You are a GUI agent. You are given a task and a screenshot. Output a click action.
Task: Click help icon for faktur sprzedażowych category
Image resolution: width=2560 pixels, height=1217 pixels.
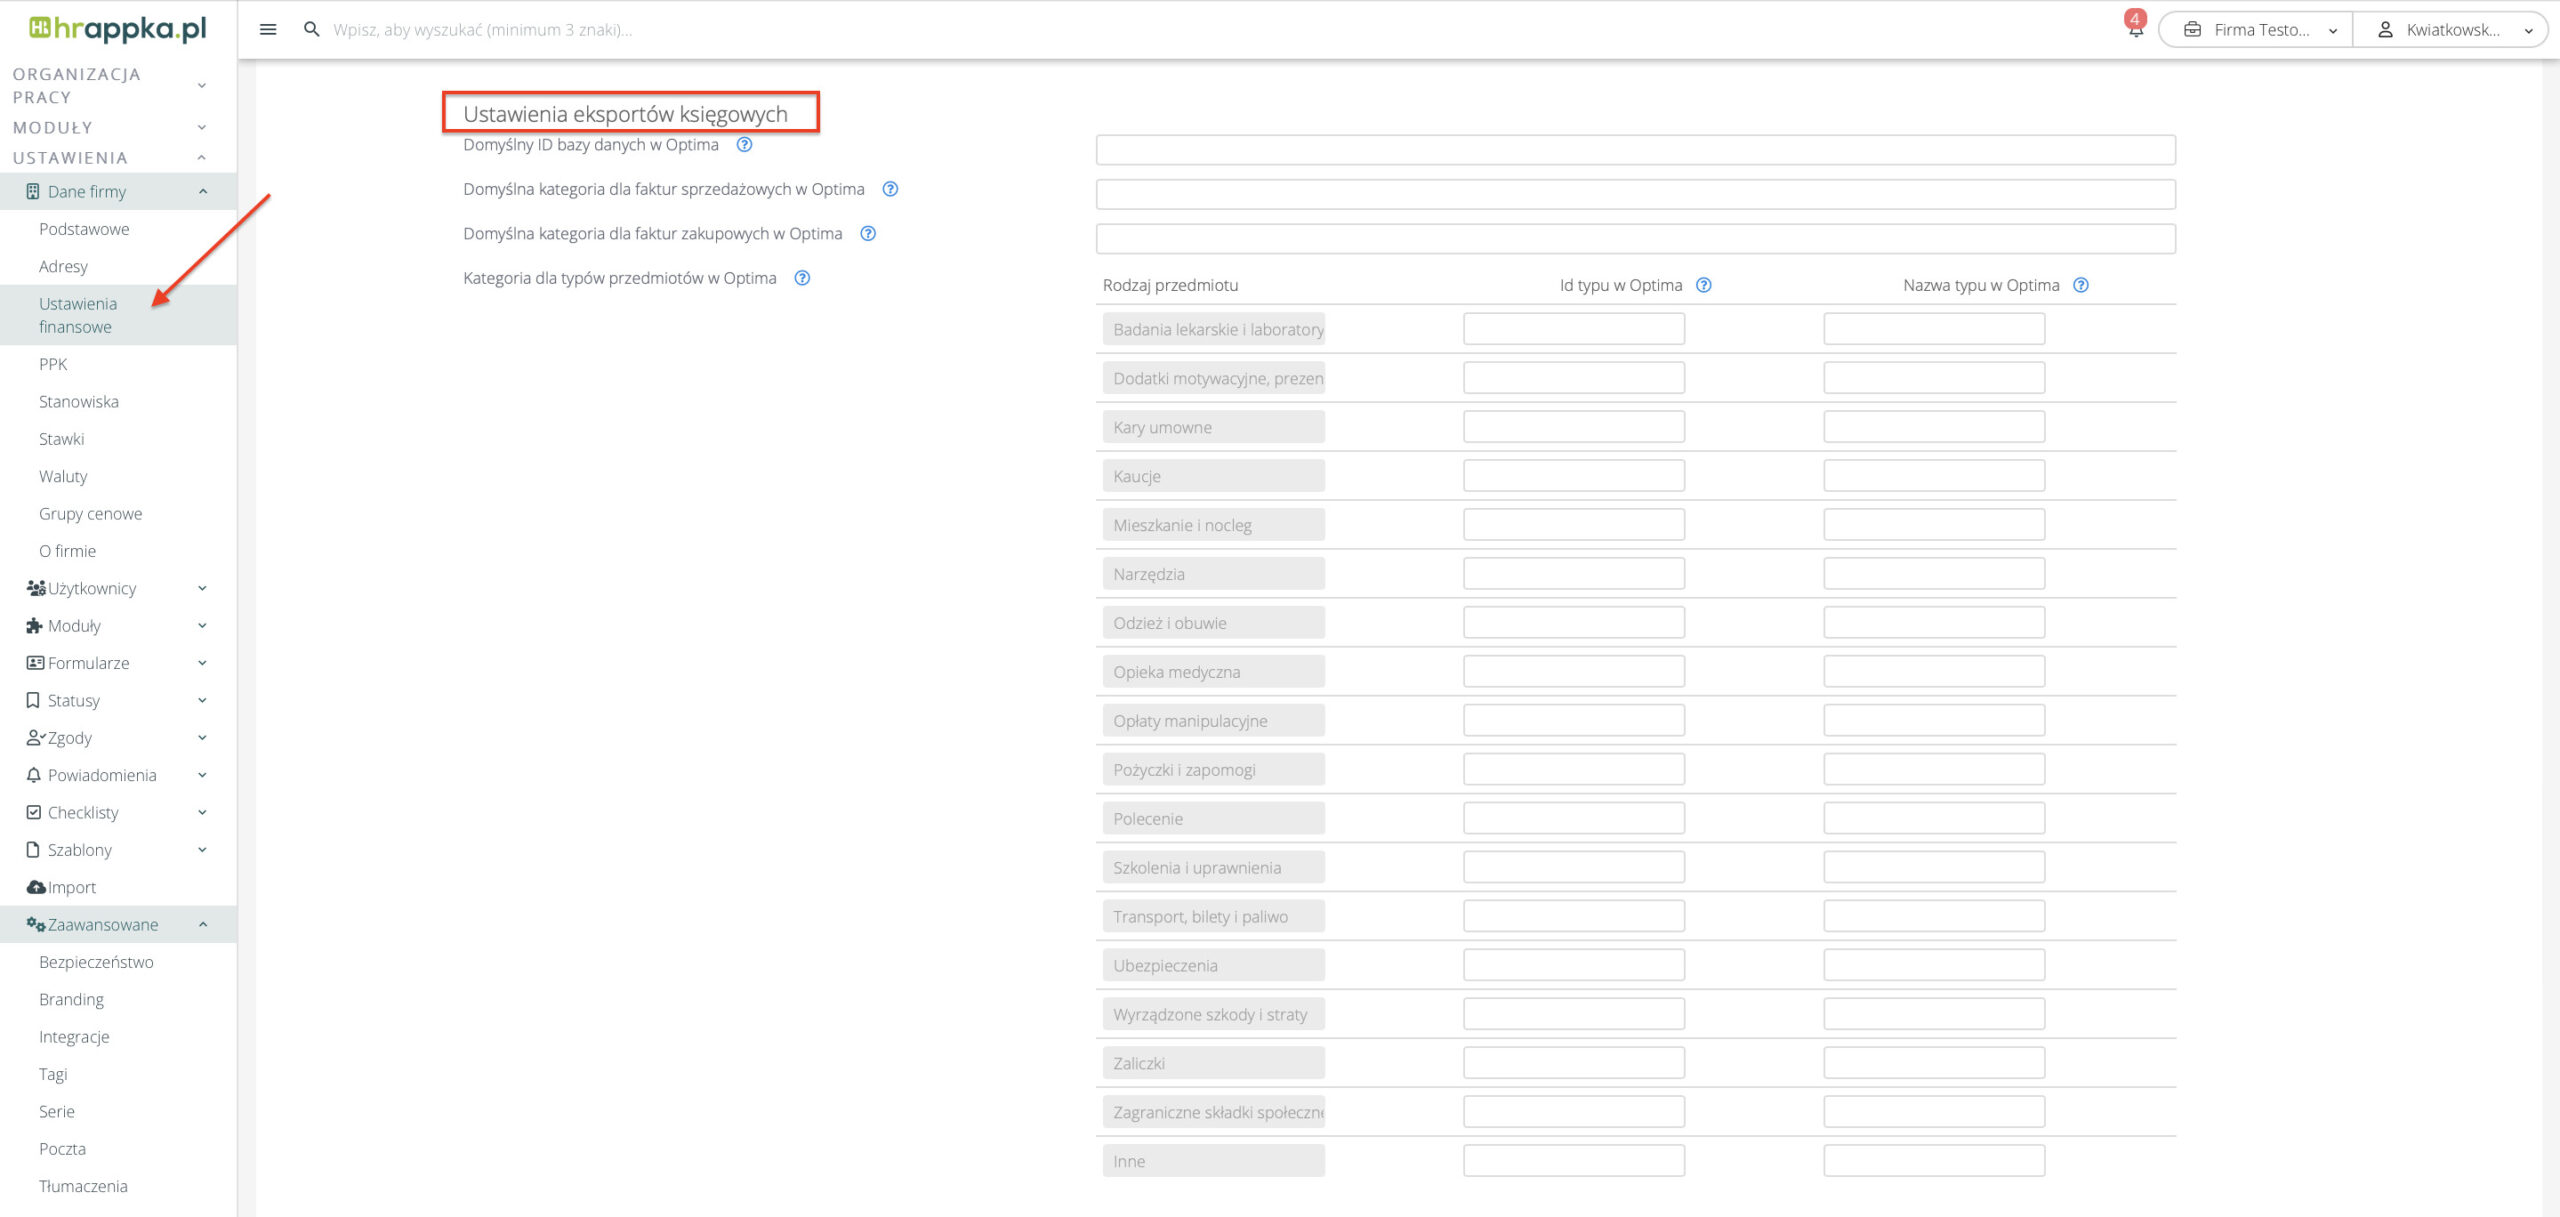point(890,189)
